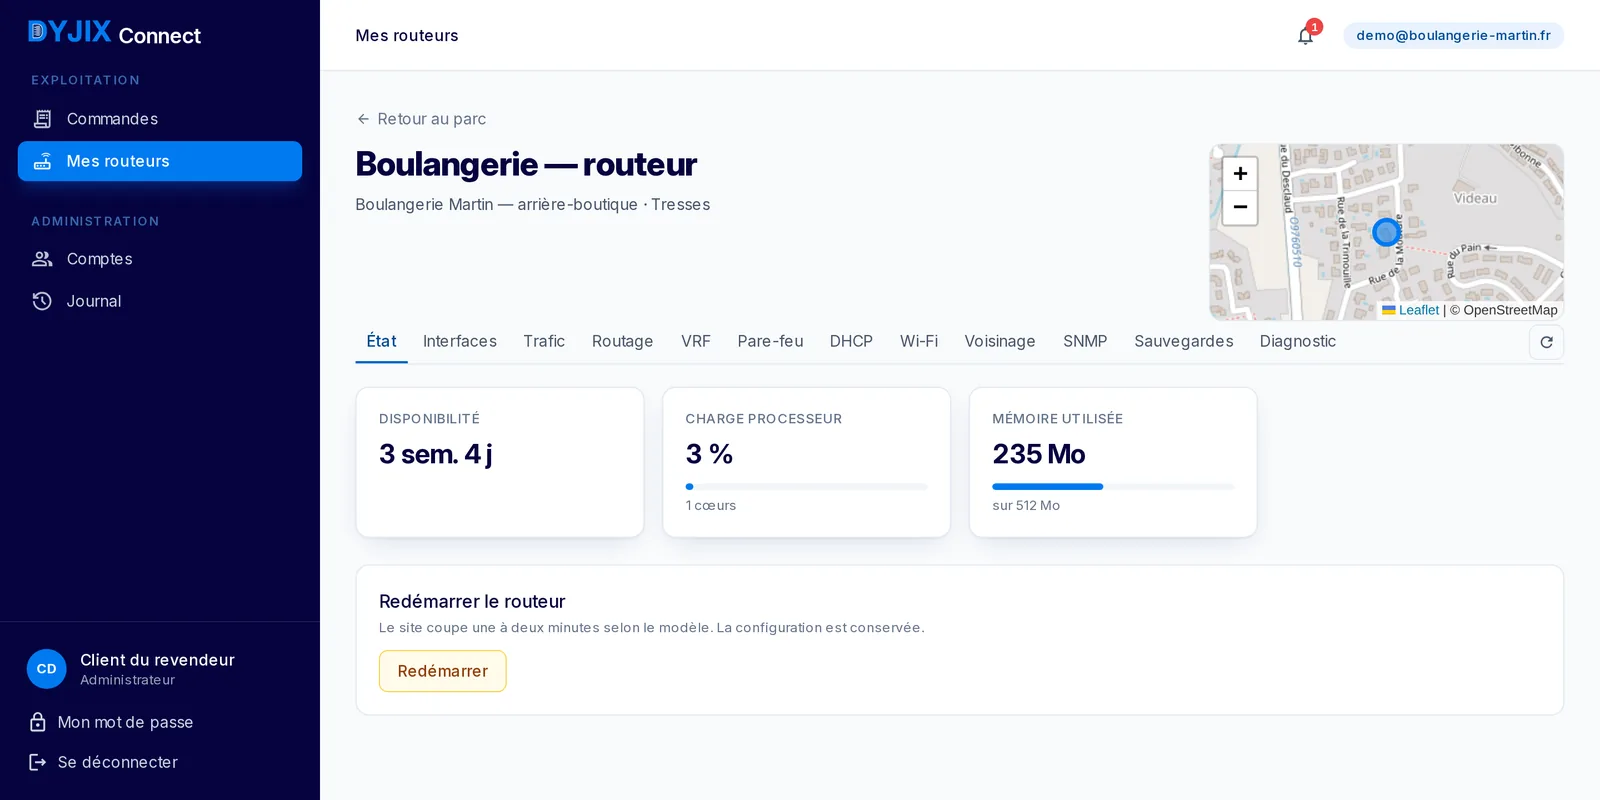Zoom out on the map

(x=1240, y=207)
